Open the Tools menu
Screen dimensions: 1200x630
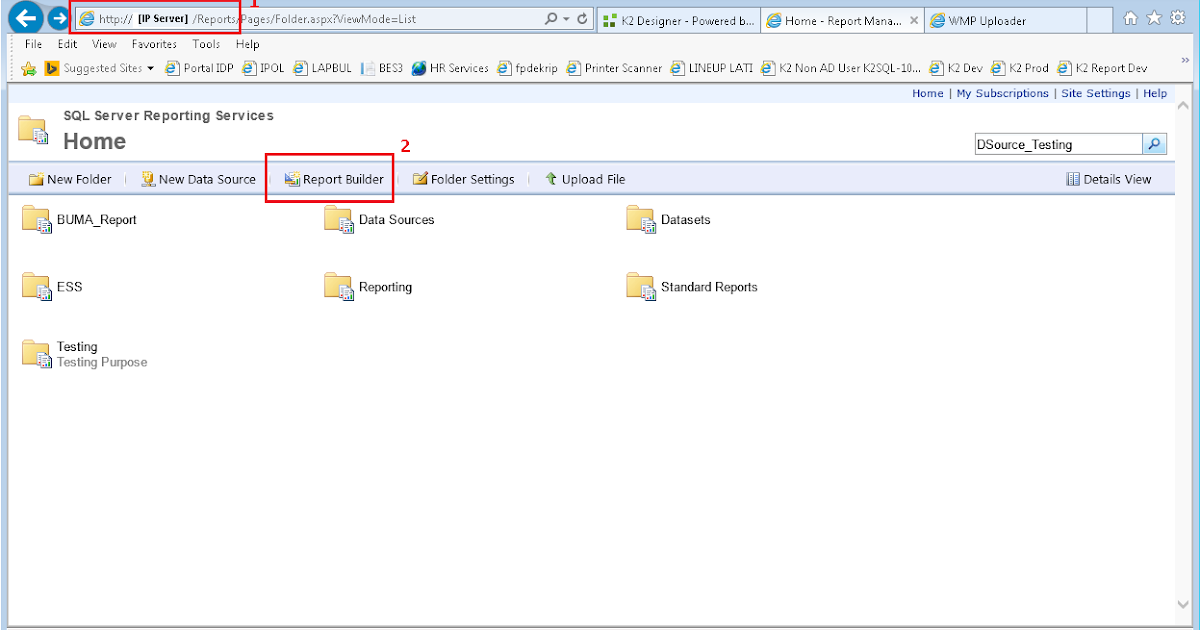[x=206, y=44]
